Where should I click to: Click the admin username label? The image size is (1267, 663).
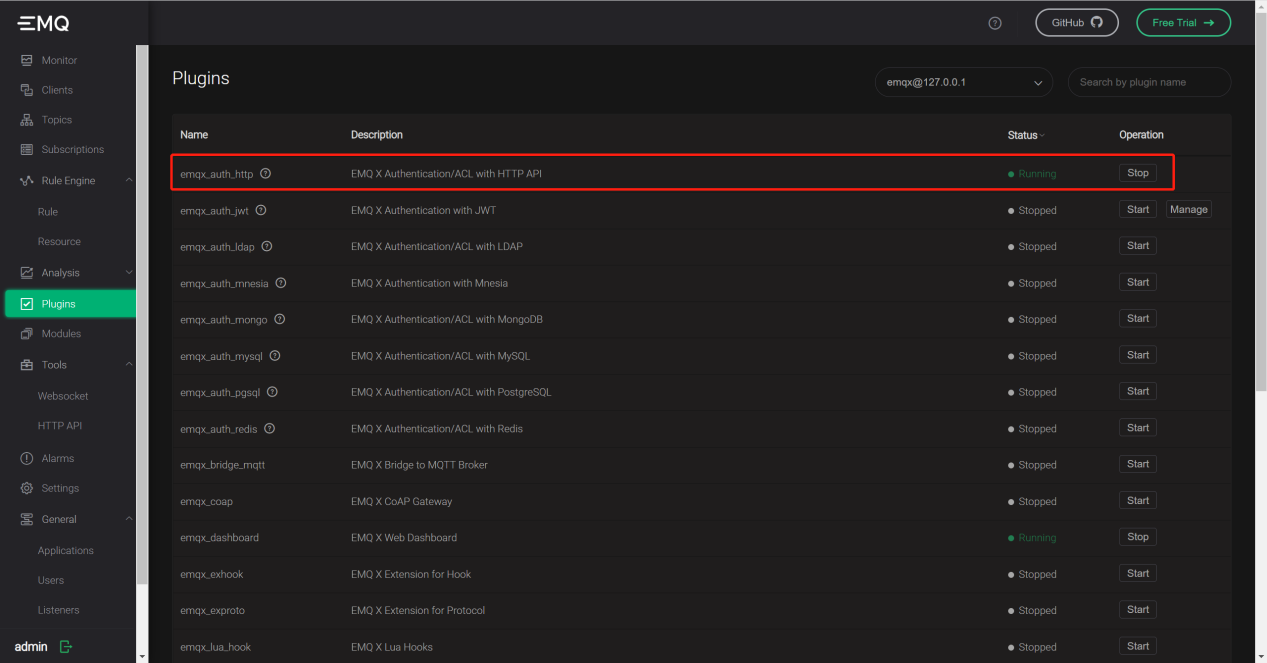coord(31,647)
